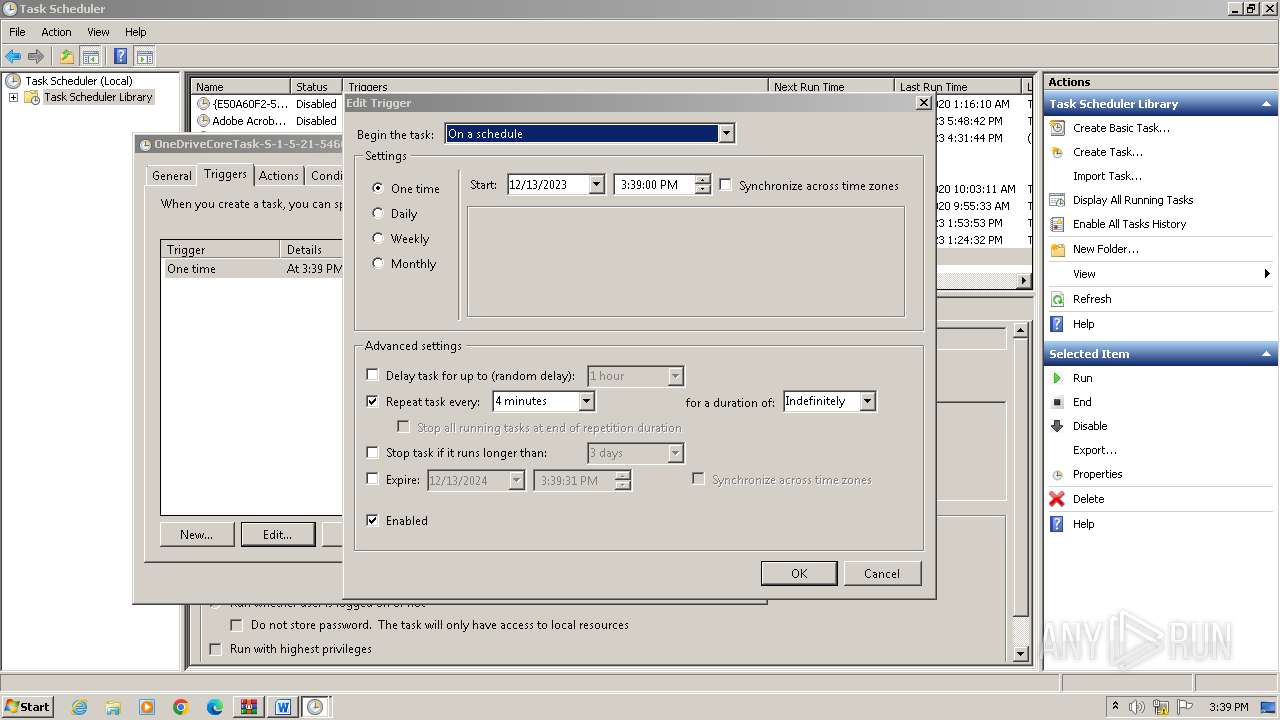Open the Help menu
The height and width of the screenshot is (720, 1280).
point(136,32)
